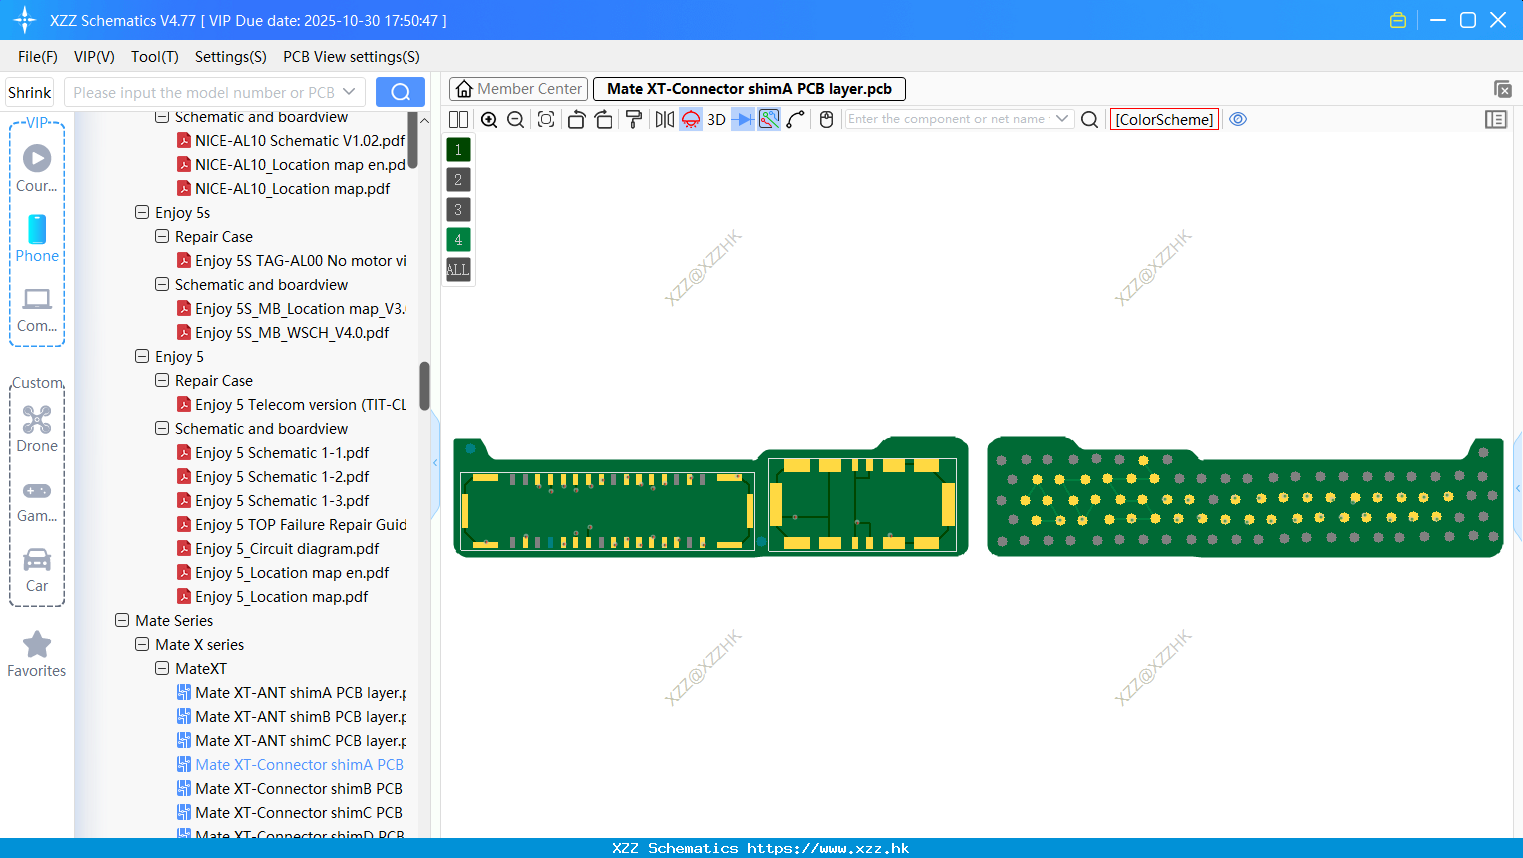Select the Mate XT-Connector shimA PCB layer tab
The image size is (1523, 858).
pos(749,89)
